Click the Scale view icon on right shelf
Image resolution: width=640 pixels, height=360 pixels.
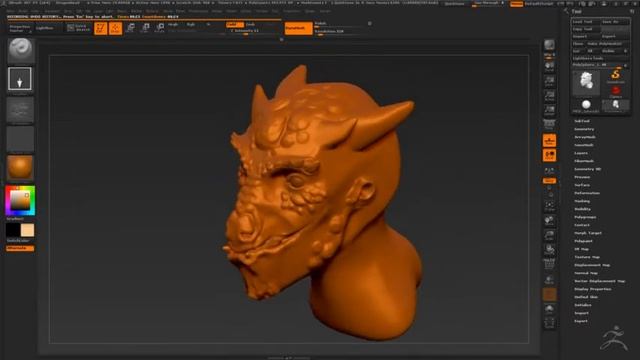pyautogui.click(x=549, y=236)
